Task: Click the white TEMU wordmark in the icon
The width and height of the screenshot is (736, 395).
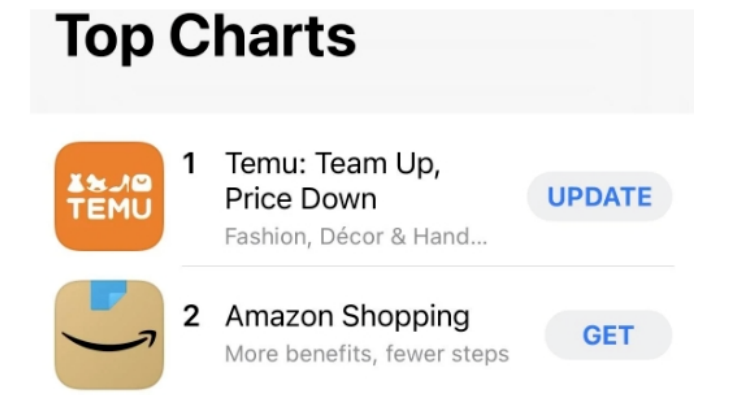Action: click(109, 209)
